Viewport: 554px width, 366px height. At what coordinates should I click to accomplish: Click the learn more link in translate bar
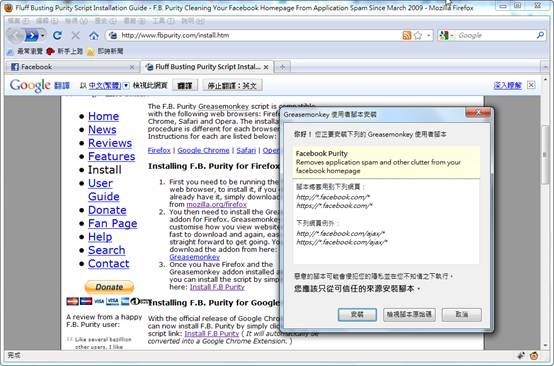click(x=507, y=85)
